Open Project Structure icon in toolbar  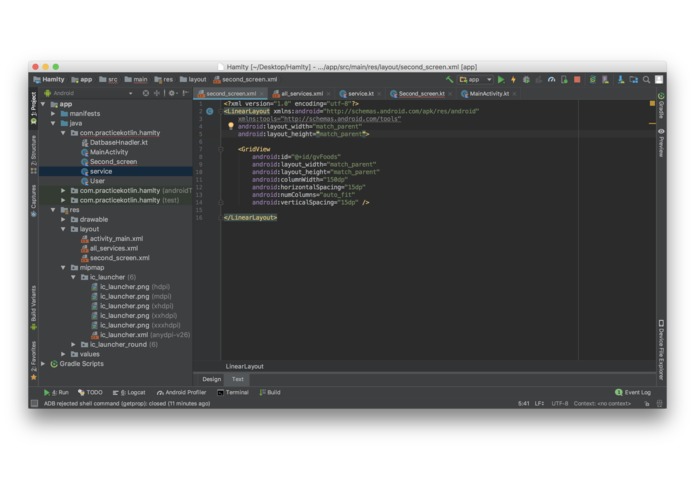tap(634, 79)
